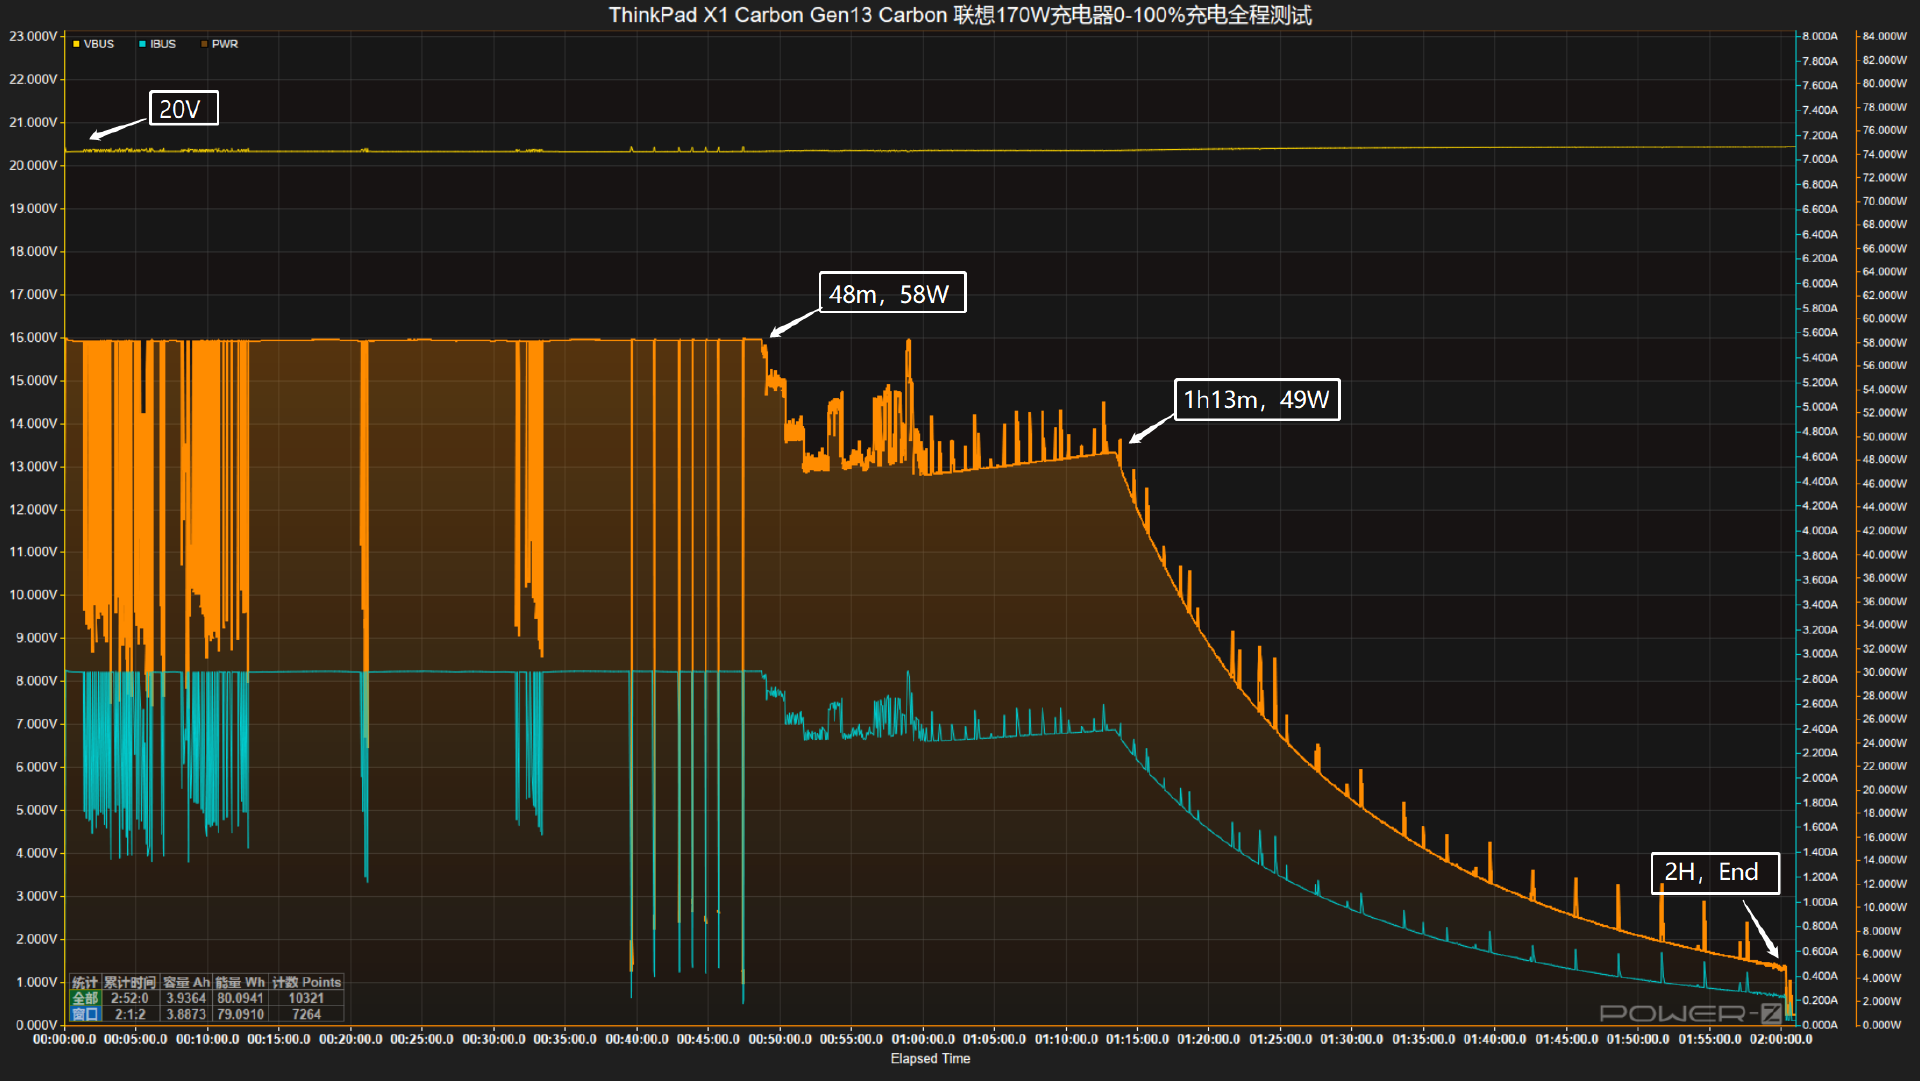
Task: Click the 5.600A current axis label
Action: (1820, 332)
